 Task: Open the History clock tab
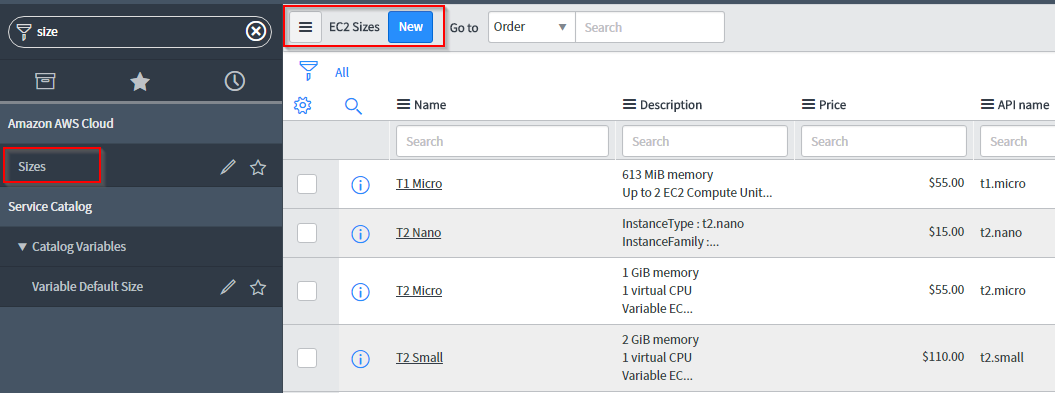[234, 81]
